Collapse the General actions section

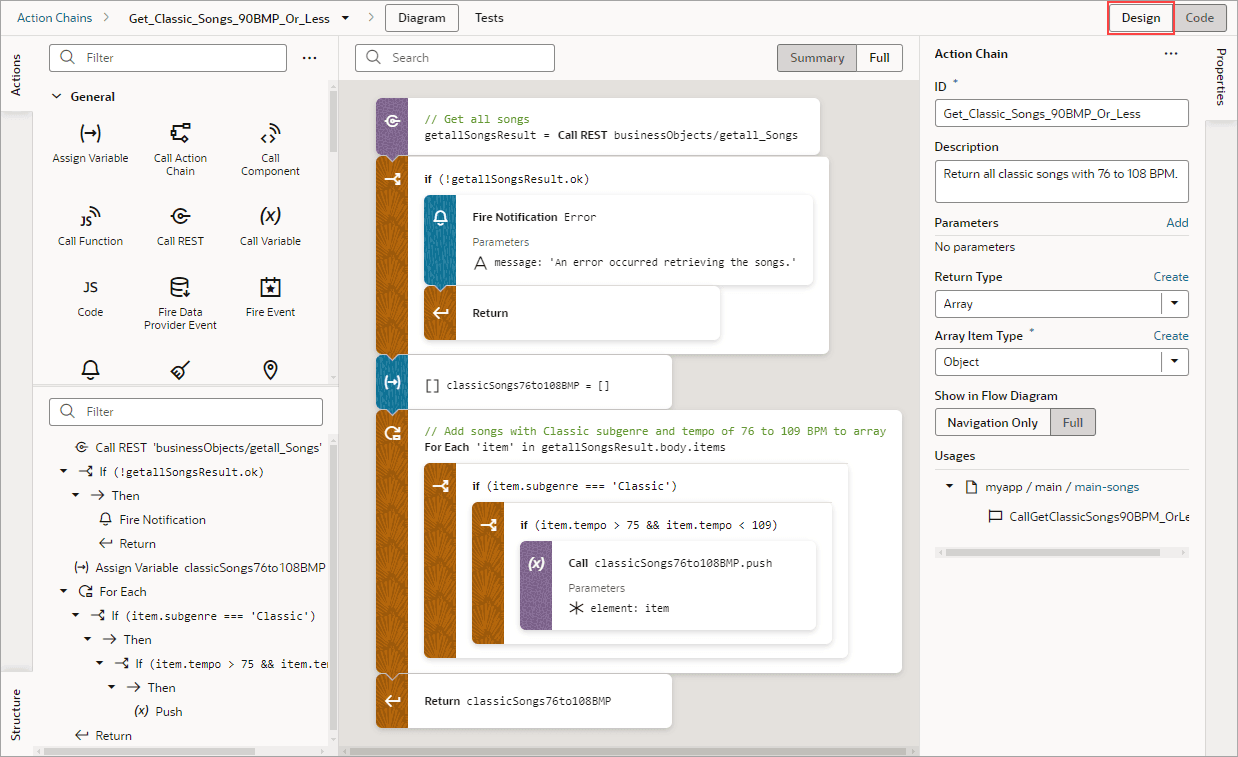click(x=56, y=97)
